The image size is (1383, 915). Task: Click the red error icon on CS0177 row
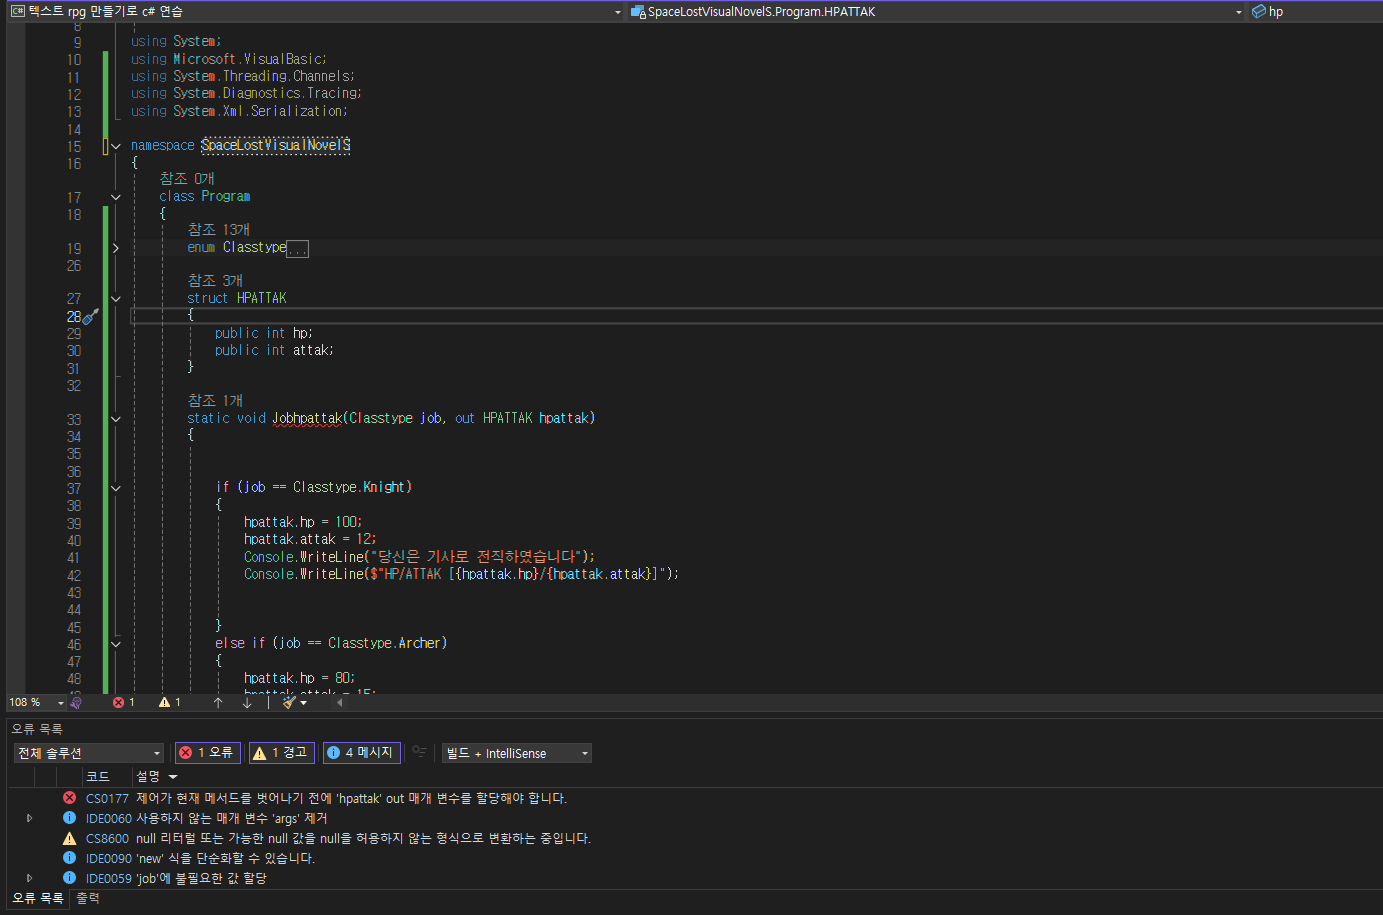pyautogui.click(x=69, y=798)
